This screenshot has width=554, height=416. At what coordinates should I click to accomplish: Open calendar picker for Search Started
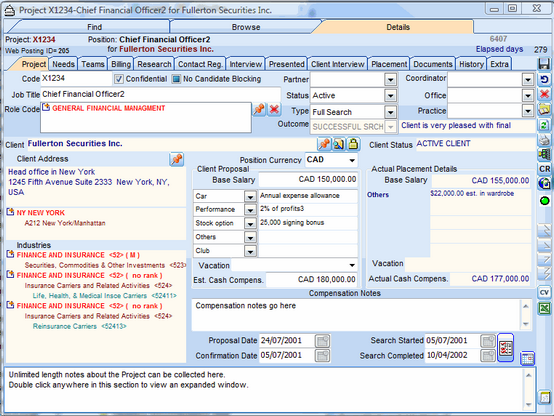click(488, 341)
